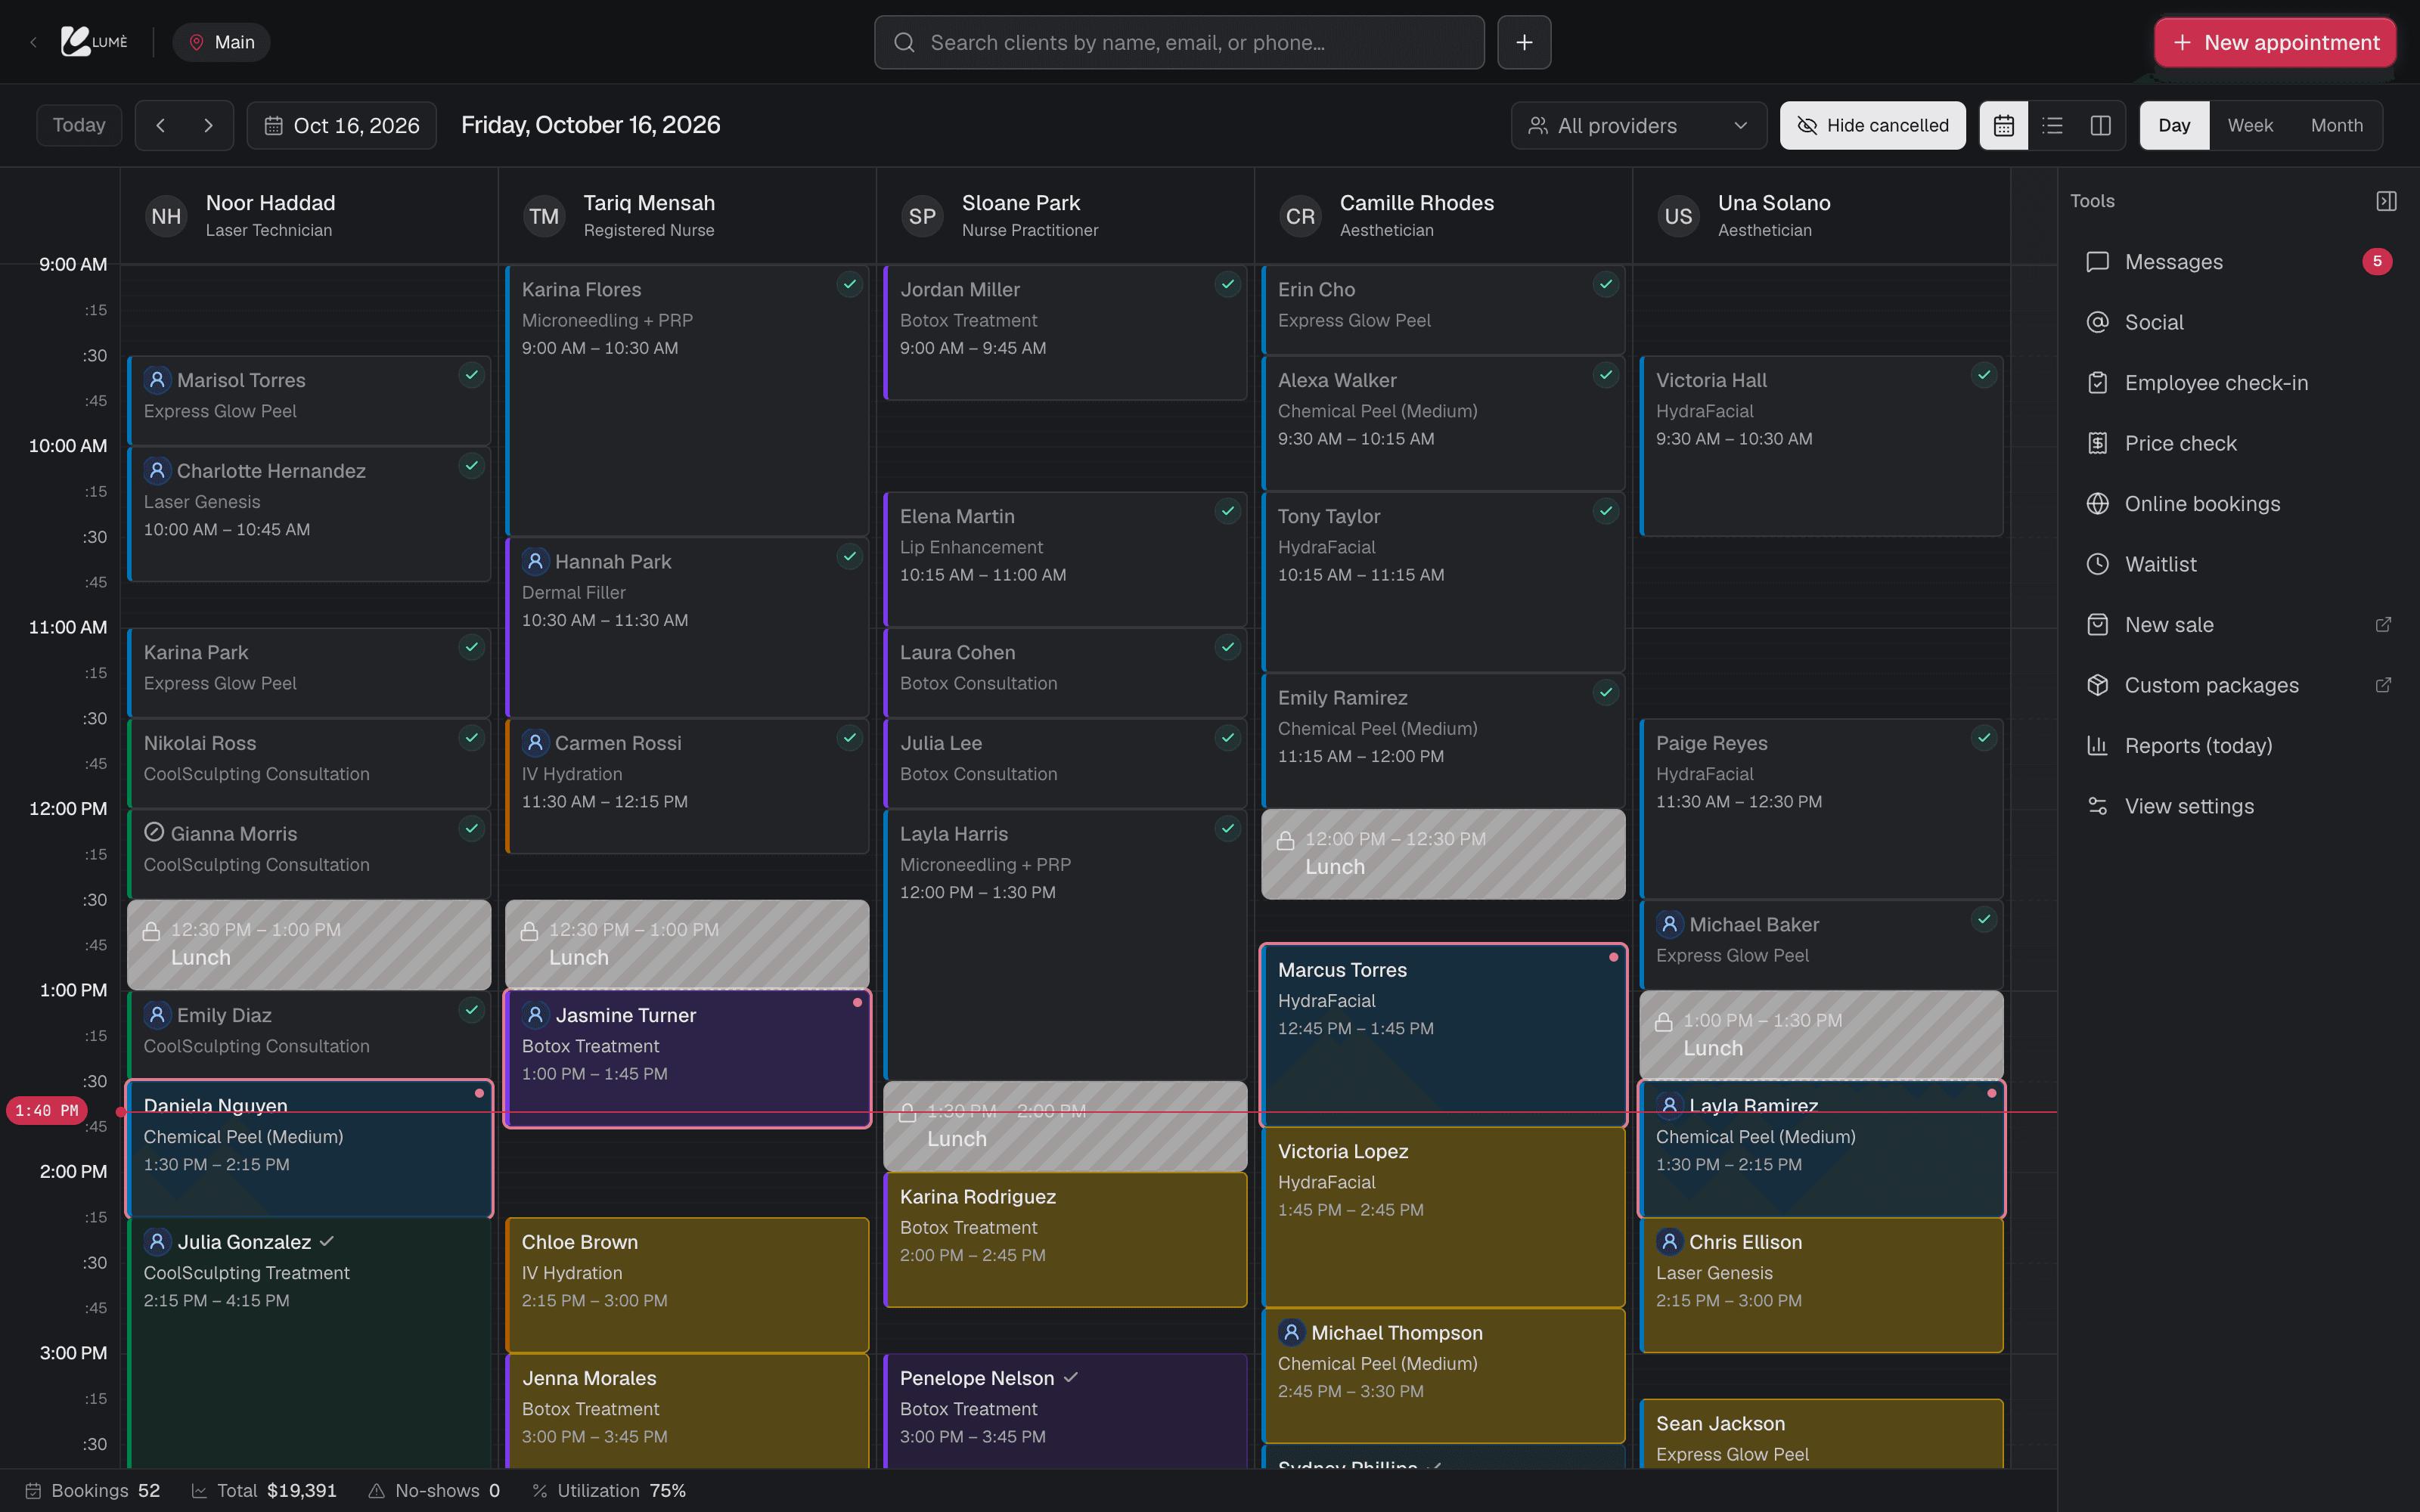The width and height of the screenshot is (2420, 1512).
Task: Collapse the Tools side panel
Action: point(2386,201)
